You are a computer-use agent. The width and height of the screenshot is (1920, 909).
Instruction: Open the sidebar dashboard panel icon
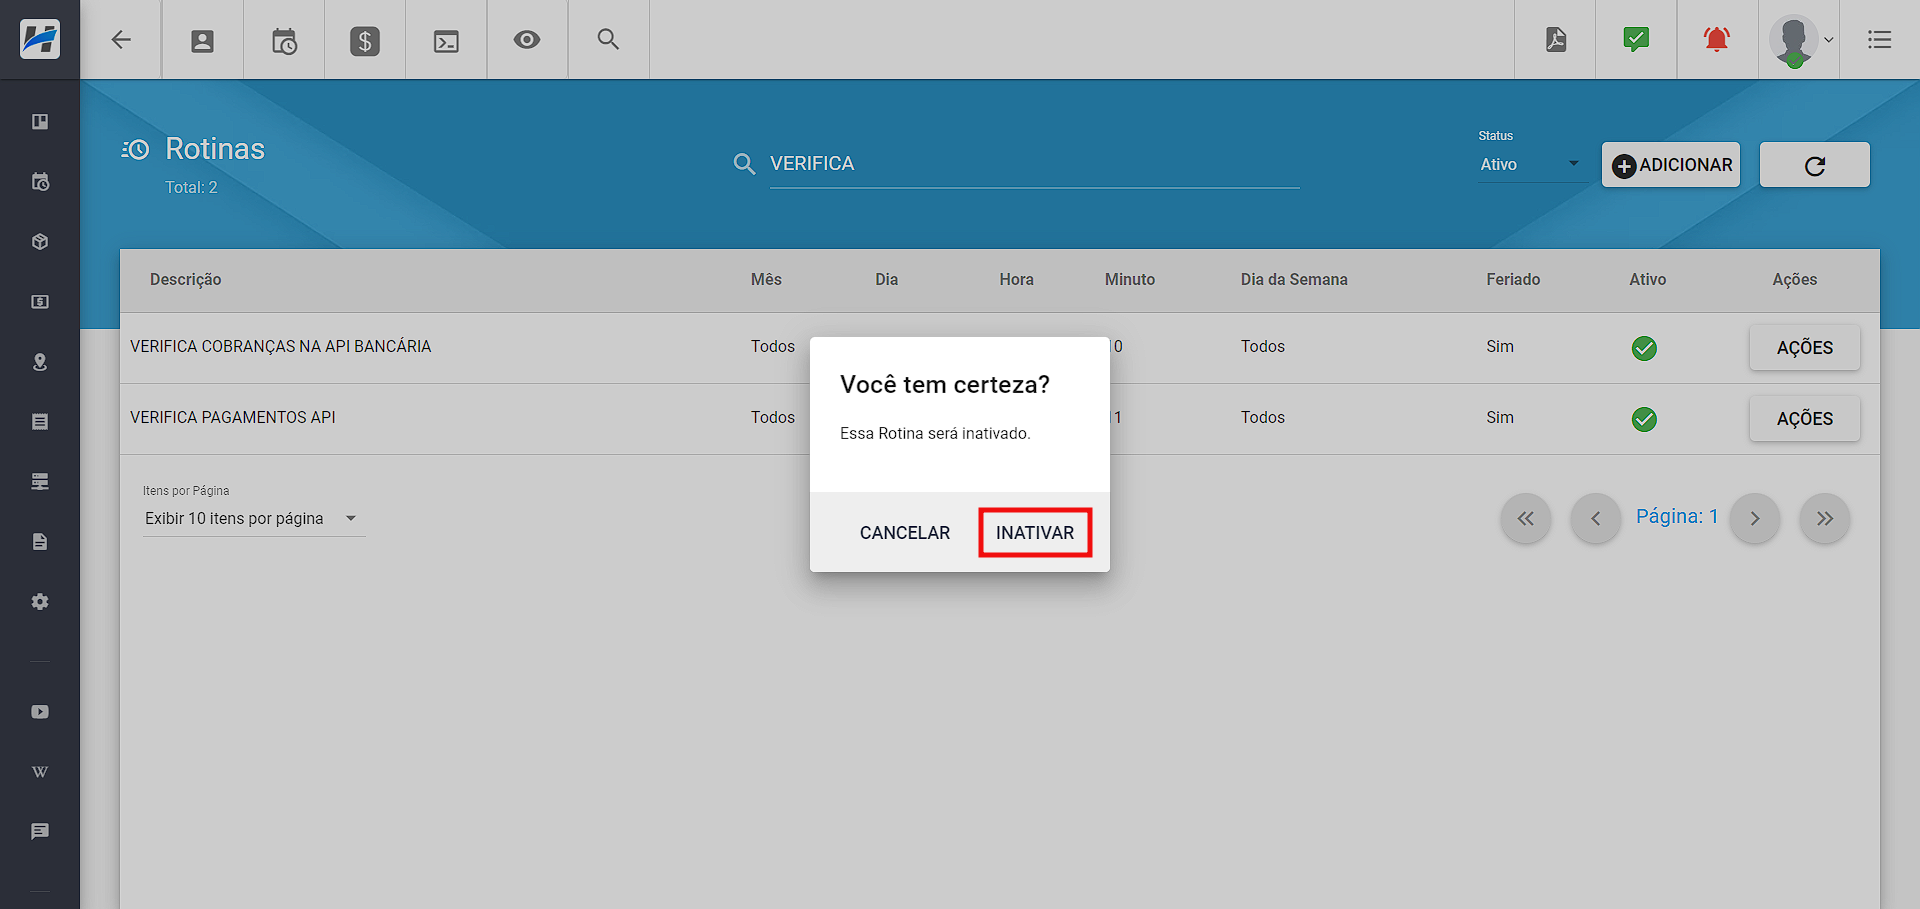tap(40, 122)
